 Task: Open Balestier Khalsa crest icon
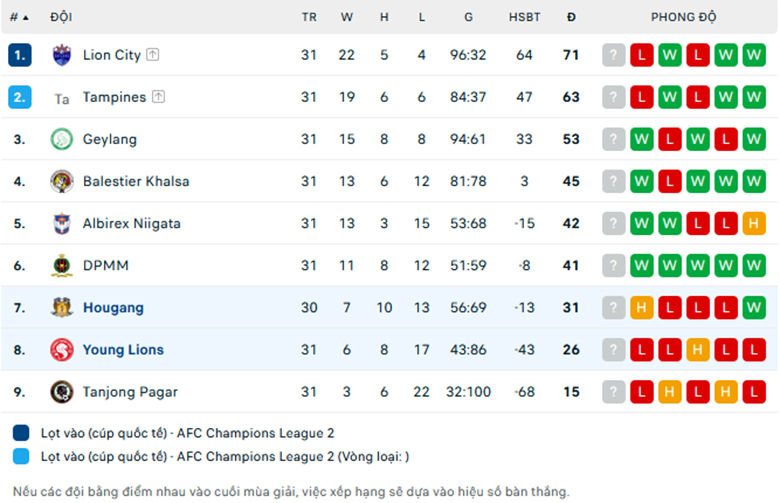[62, 181]
